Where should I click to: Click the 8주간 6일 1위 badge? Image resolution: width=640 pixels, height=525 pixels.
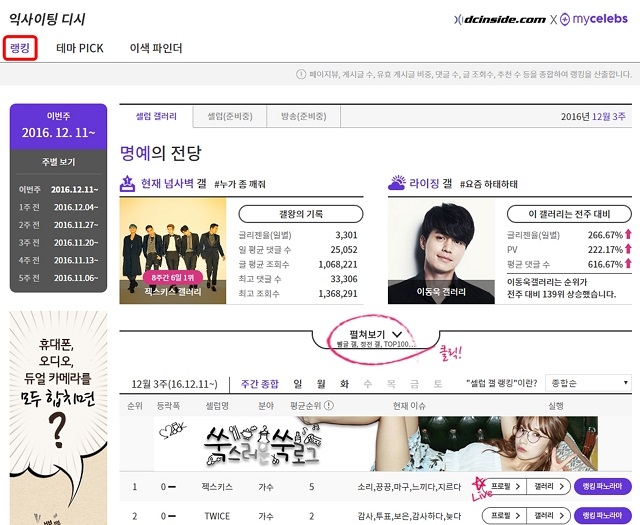click(173, 278)
